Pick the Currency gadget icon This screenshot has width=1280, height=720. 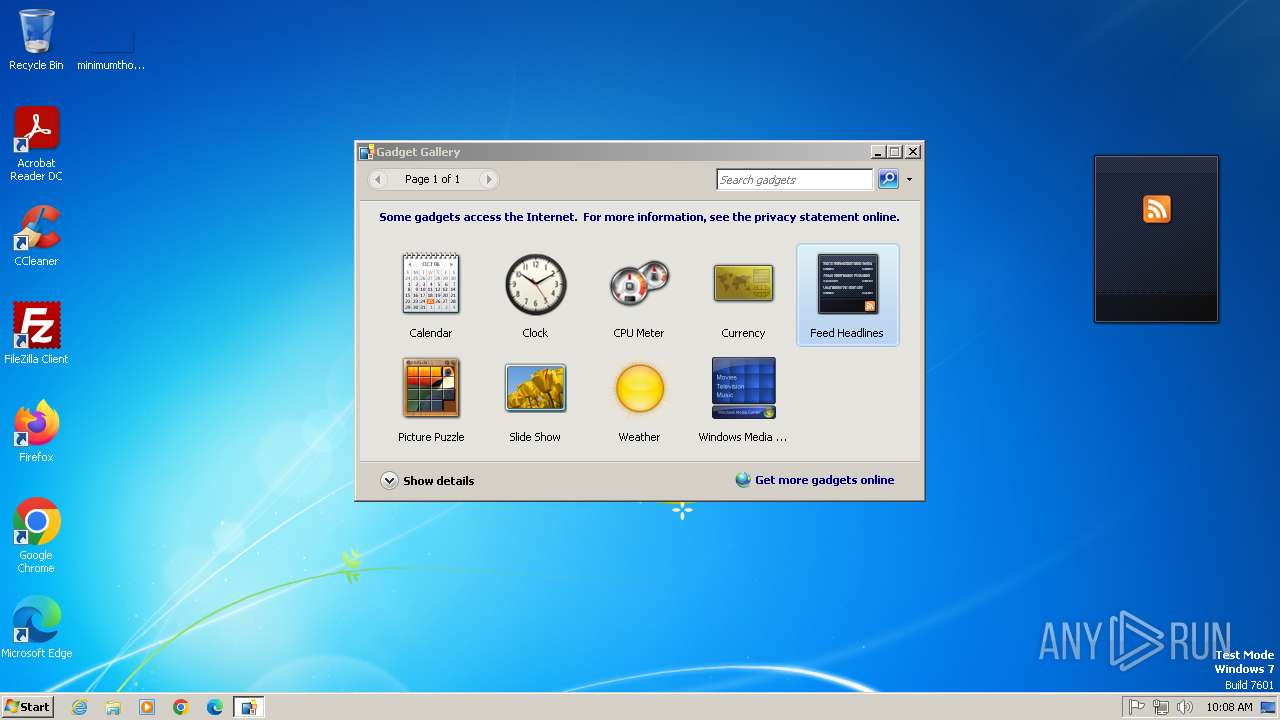click(743, 284)
